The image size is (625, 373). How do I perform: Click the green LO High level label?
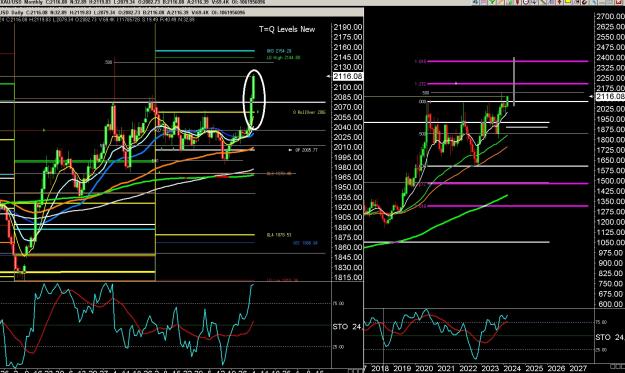coord(283,57)
